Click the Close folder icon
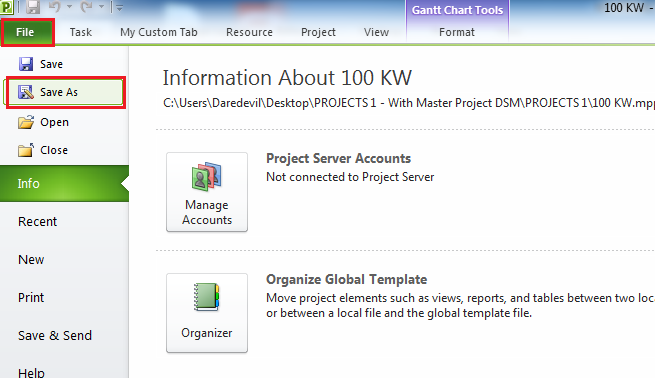655x378 pixels. 26,150
